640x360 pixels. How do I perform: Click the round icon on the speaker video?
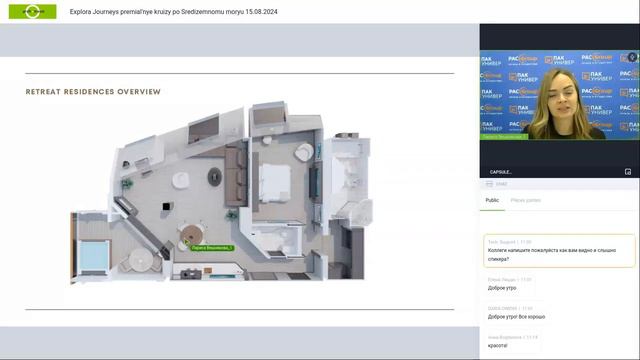[x=632, y=57]
